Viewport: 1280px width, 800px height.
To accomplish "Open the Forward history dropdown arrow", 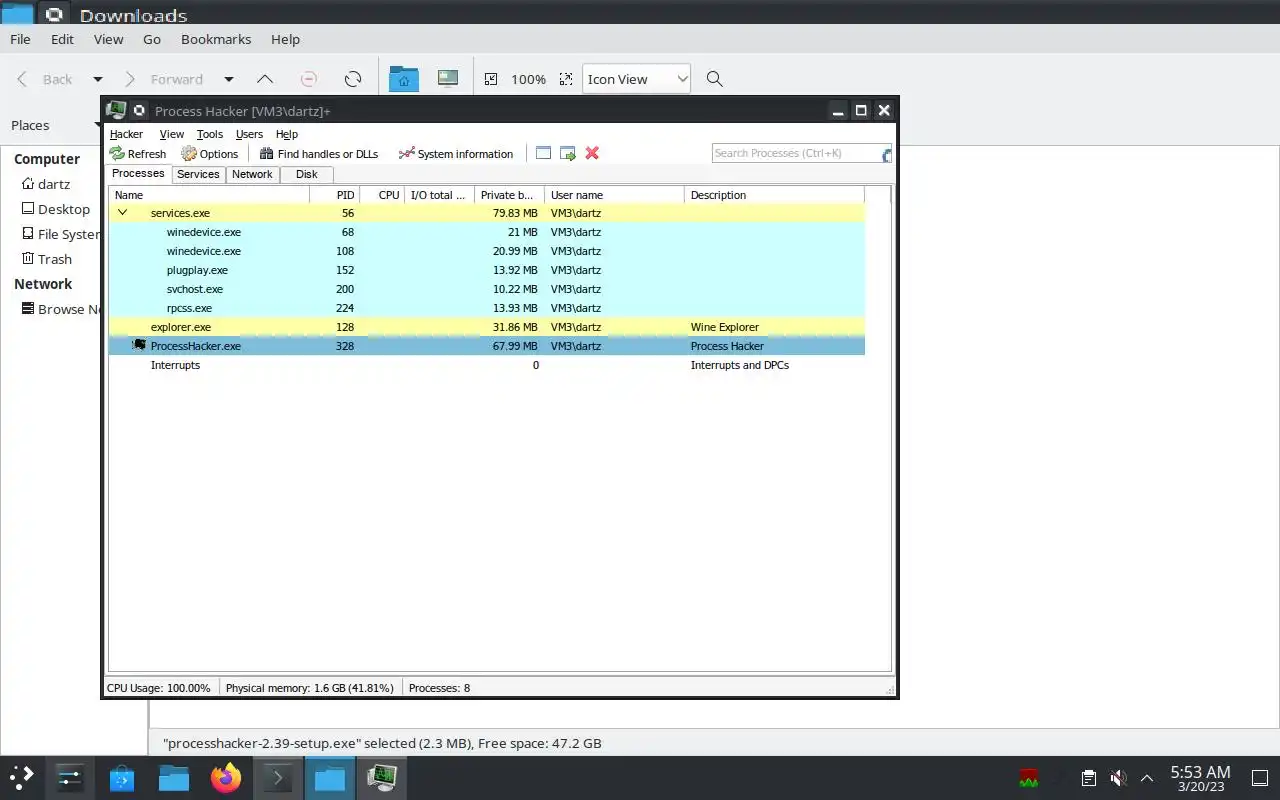I will (x=228, y=79).
